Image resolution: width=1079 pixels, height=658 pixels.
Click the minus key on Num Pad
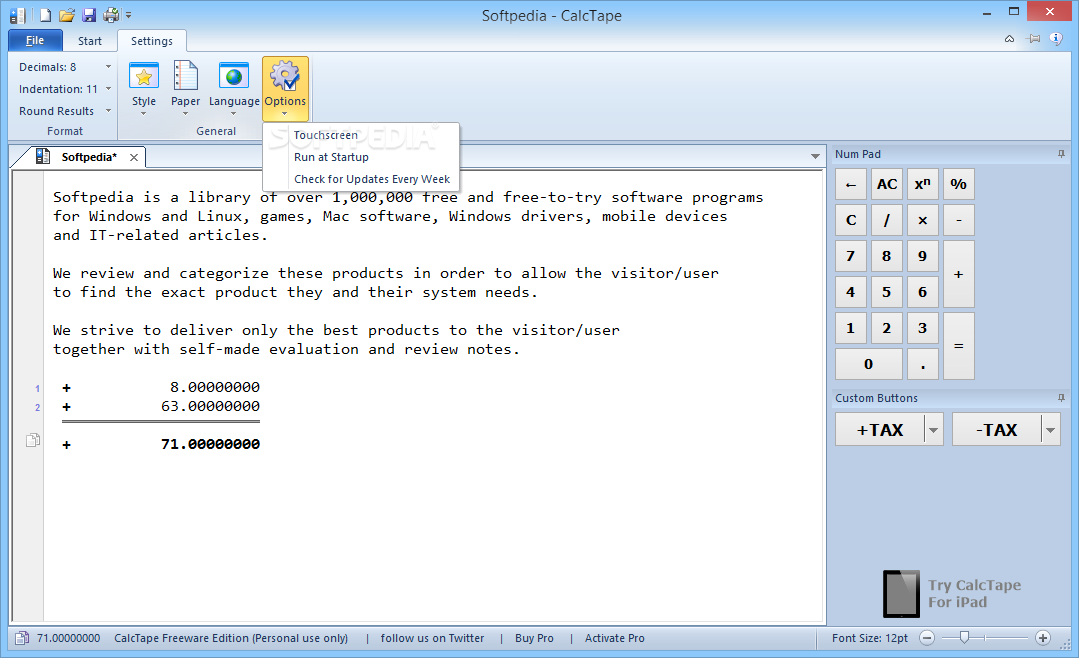[x=959, y=220]
